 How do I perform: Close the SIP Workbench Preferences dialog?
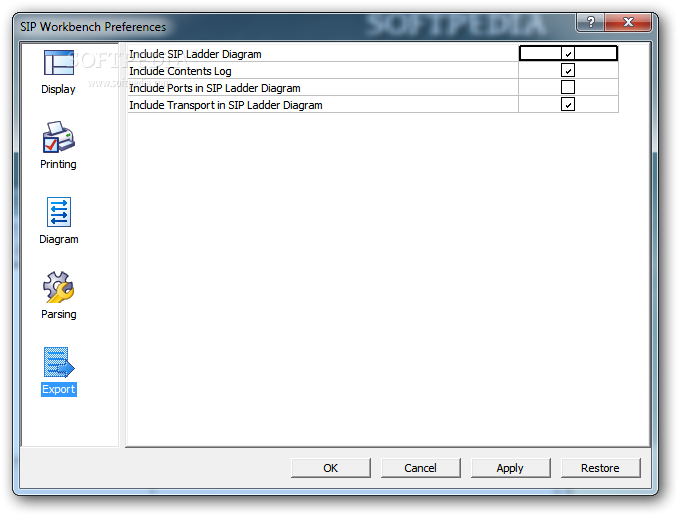click(x=628, y=22)
